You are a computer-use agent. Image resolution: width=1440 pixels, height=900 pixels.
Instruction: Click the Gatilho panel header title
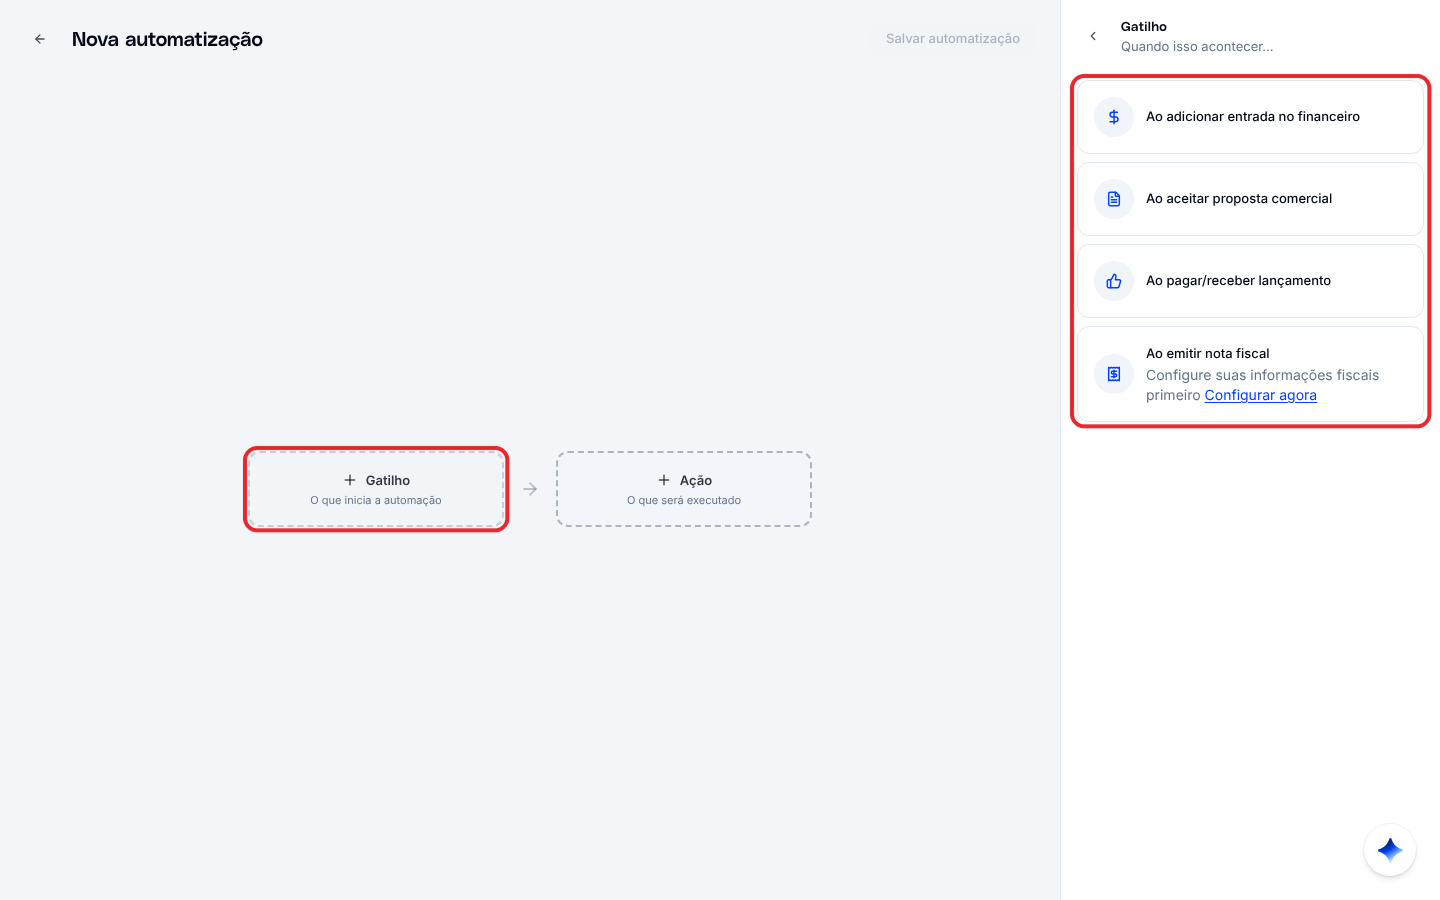1144,27
